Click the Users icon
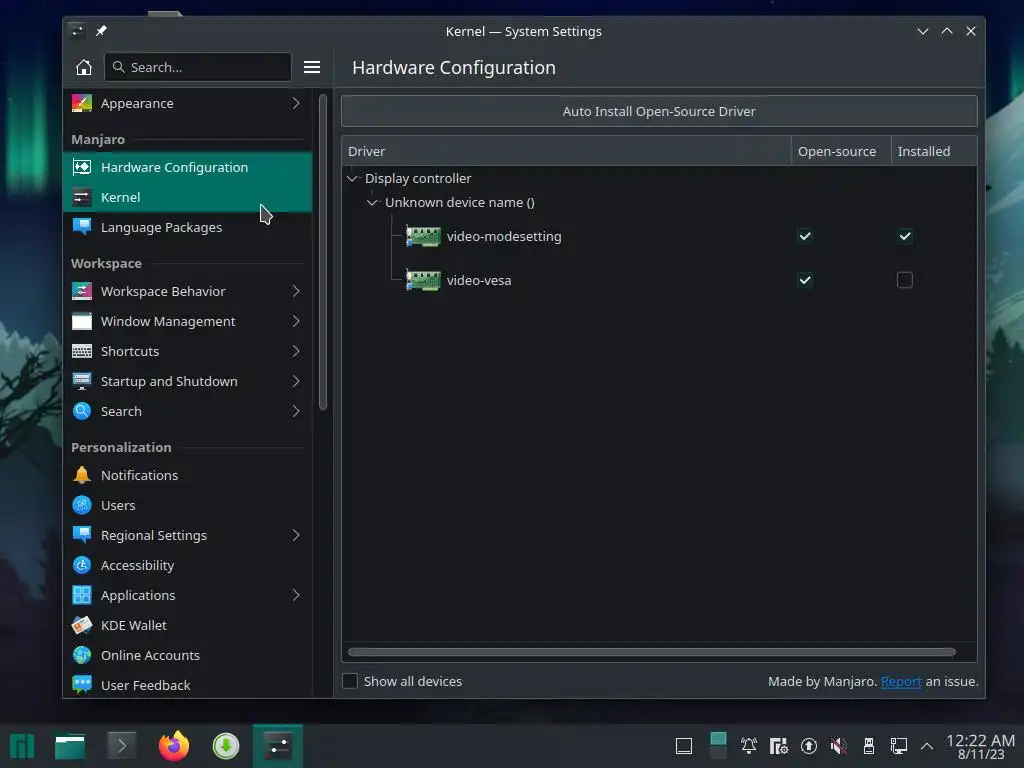Image resolution: width=1024 pixels, height=768 pixels. [x=82, y=505]
